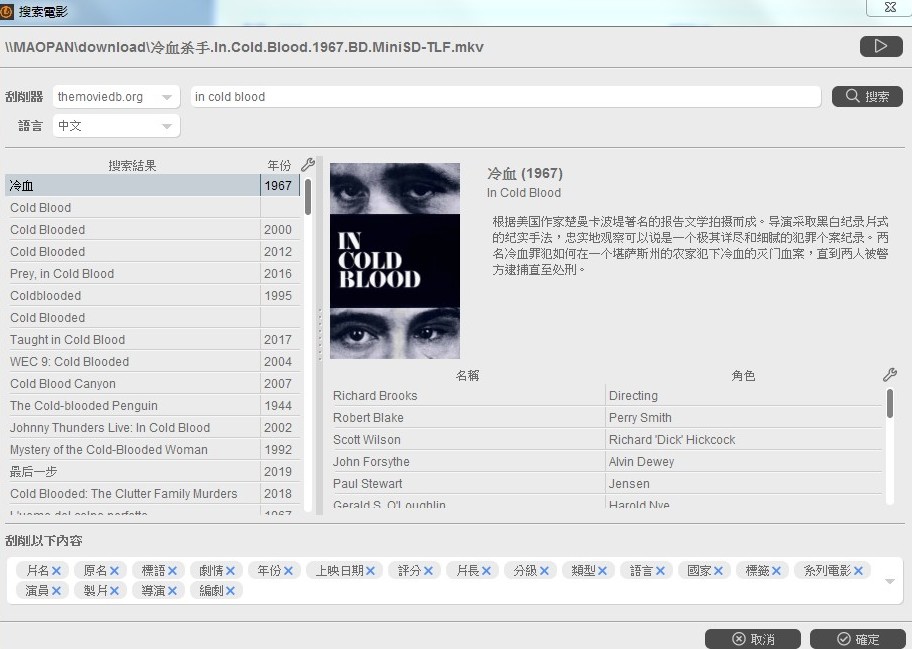
Task: Select result Taught in Cold Blood
Action: point(152,340)
